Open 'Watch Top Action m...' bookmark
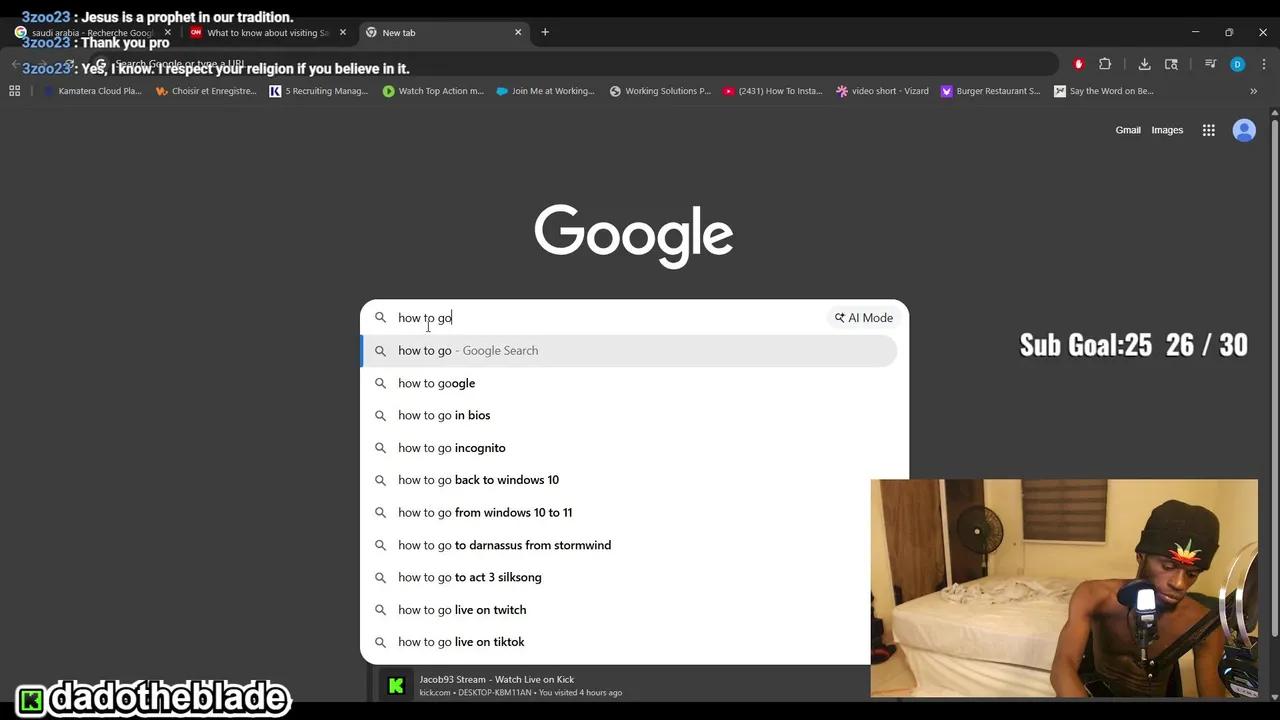1280x720 pixels. 433,91
